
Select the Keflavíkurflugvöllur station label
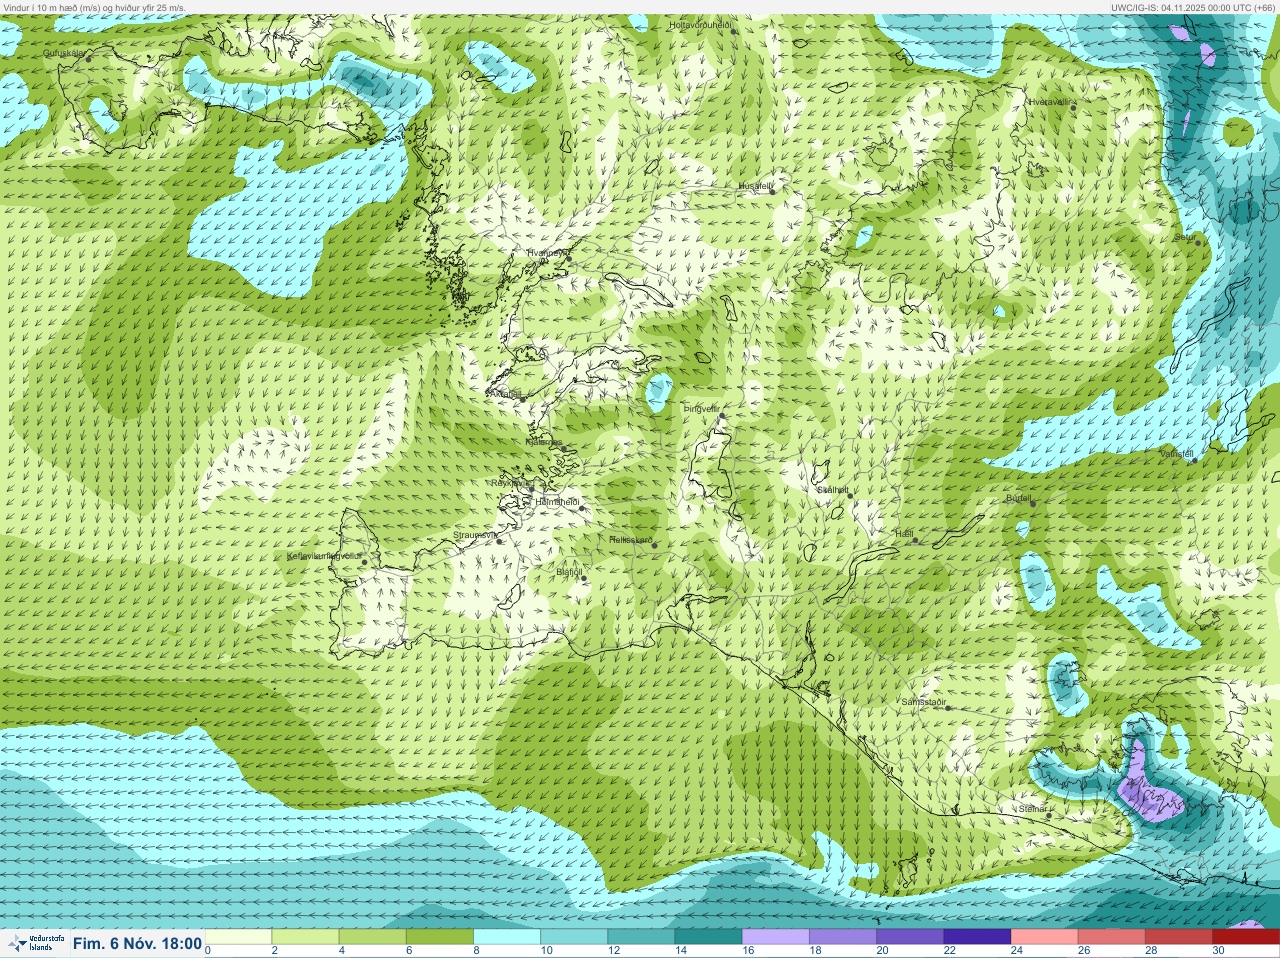coord(323,556)
